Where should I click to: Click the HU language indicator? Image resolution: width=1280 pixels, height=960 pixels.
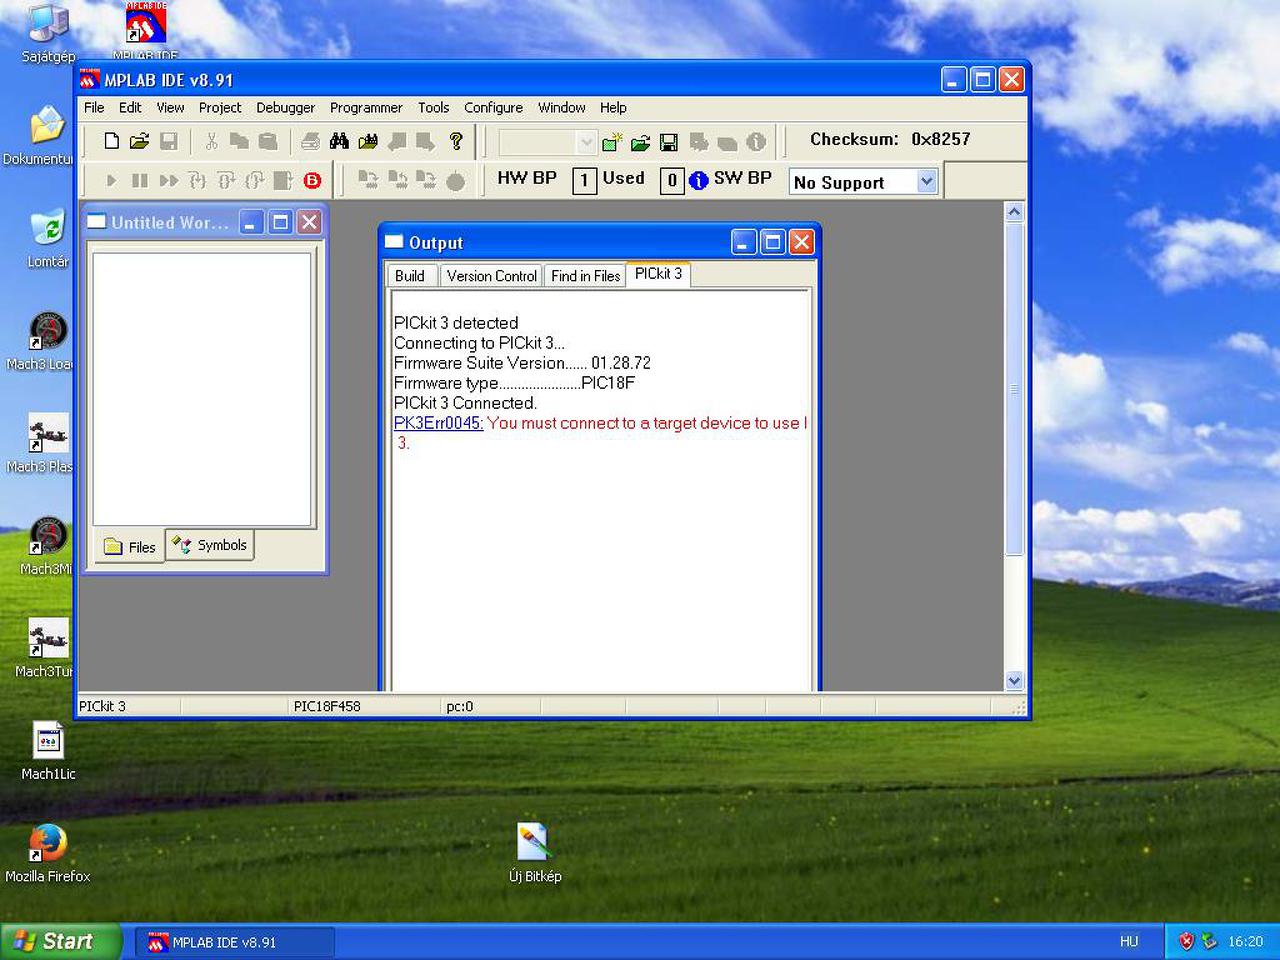[x=1129, y=942]
